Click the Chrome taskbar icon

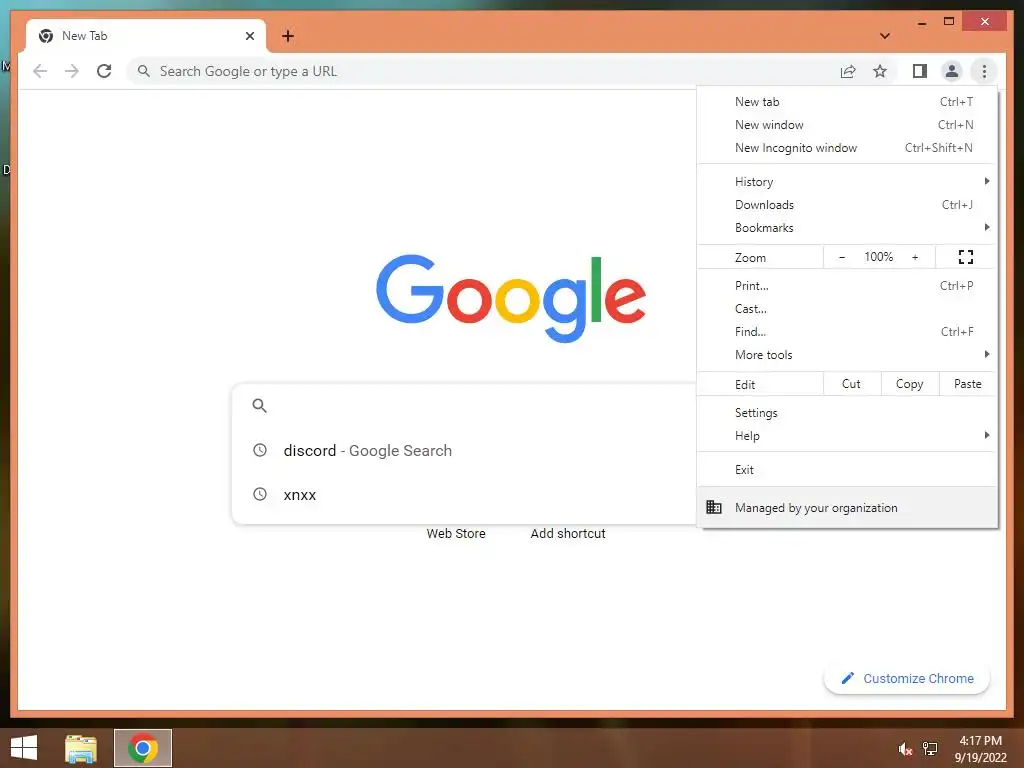[143, 748]
